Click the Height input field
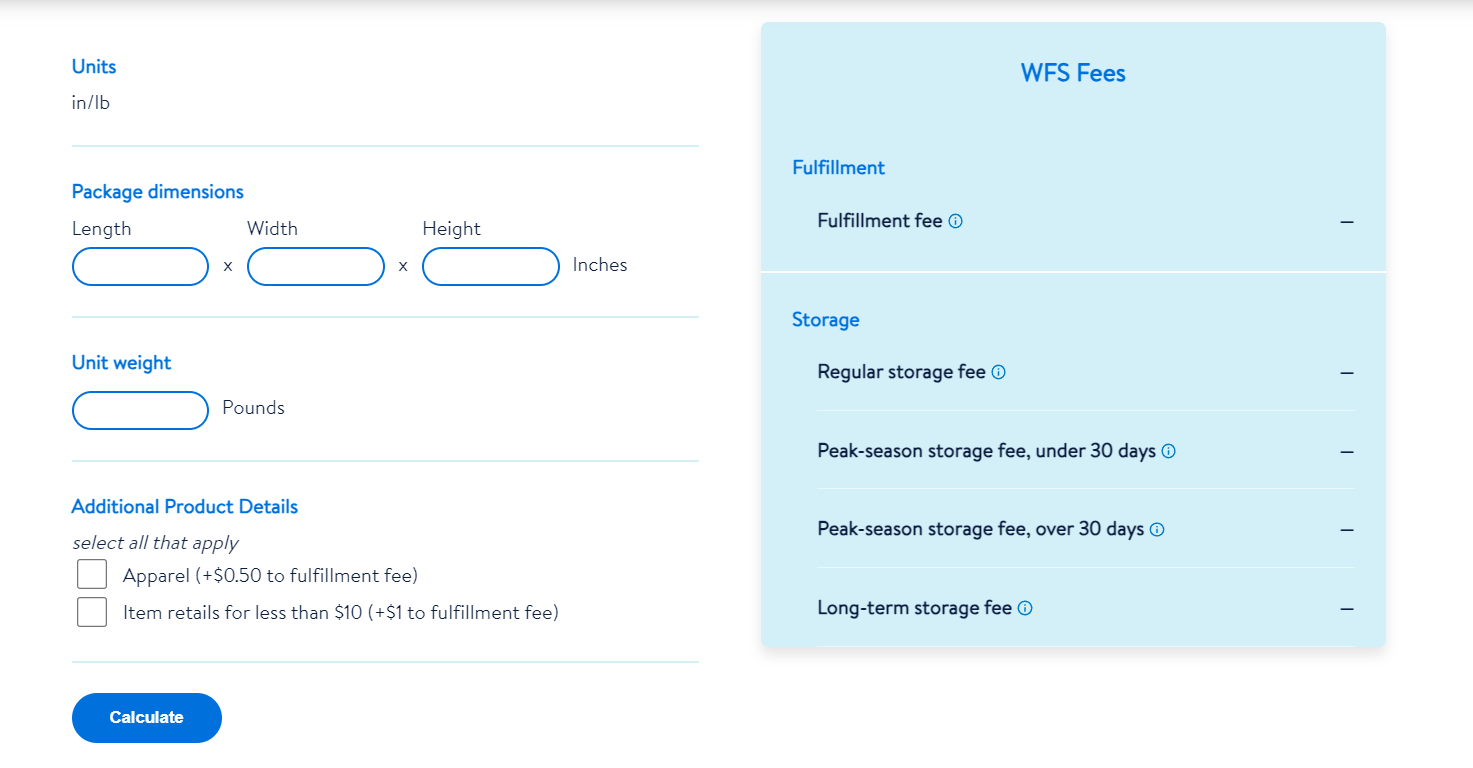1473x768 pixels. pyautogui.click(x=490, y=266)
